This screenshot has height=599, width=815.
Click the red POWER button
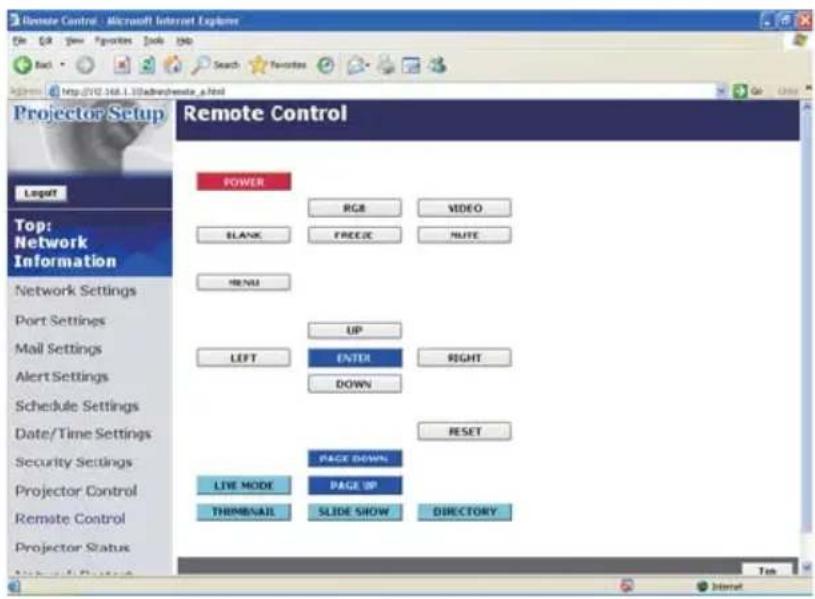coord(244,182)
